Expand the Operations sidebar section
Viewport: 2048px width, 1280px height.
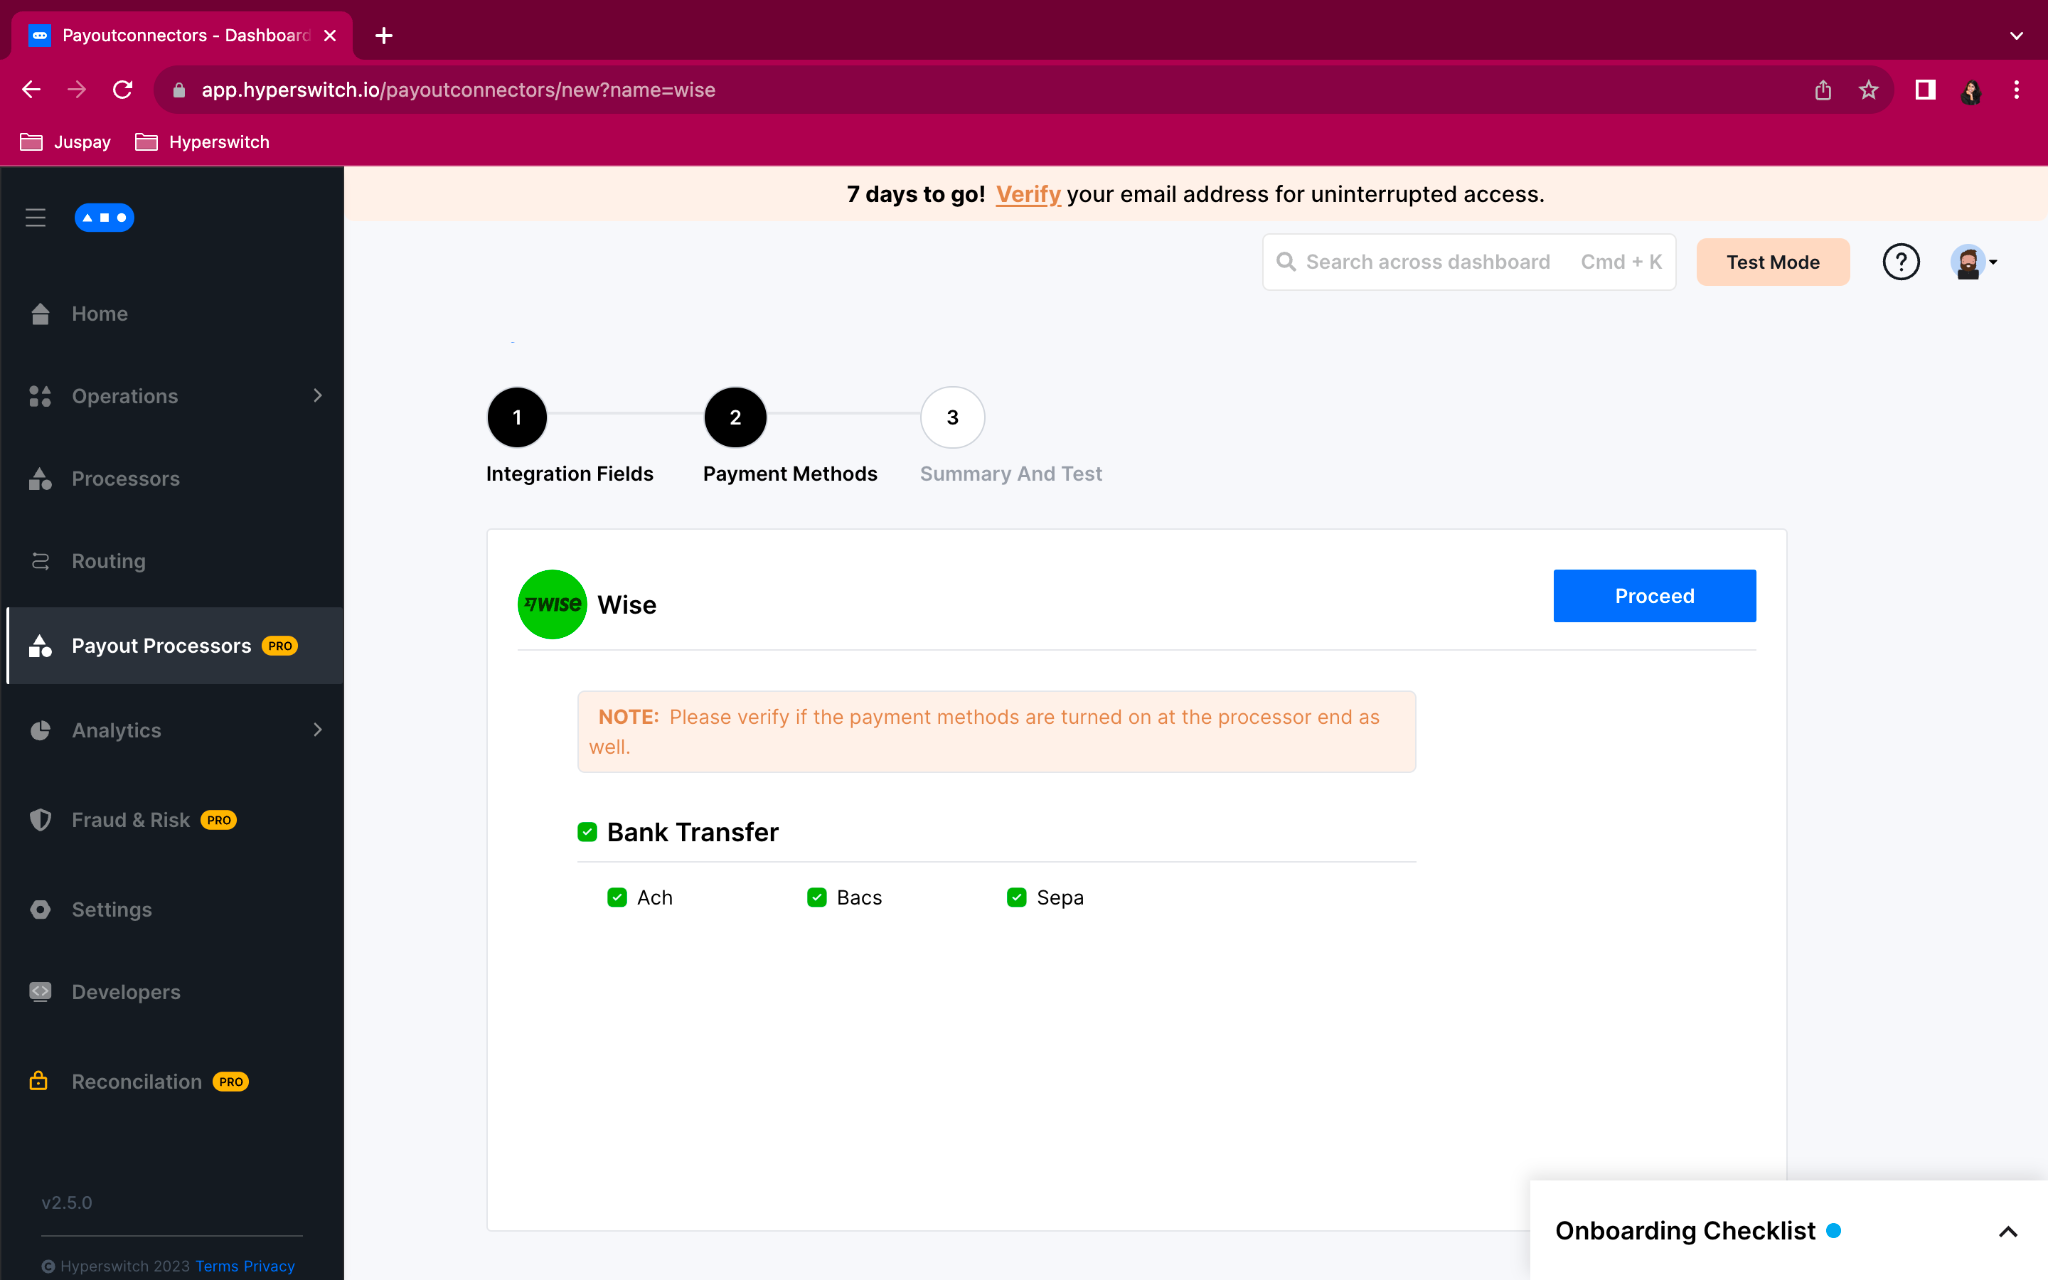pos(317,396)
